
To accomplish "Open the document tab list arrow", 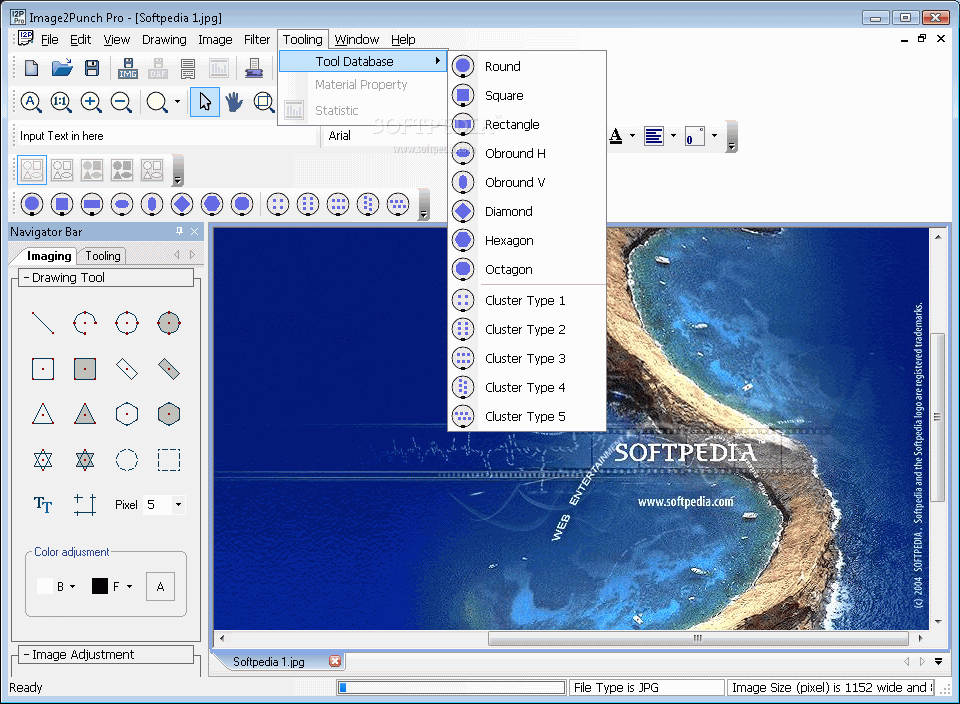I will pyautogui.click(x=939, y=661).
